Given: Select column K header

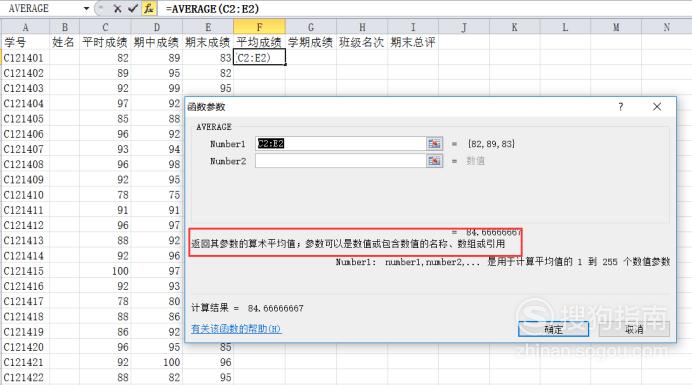Looking at the screenshot, I should click(515, 27).
